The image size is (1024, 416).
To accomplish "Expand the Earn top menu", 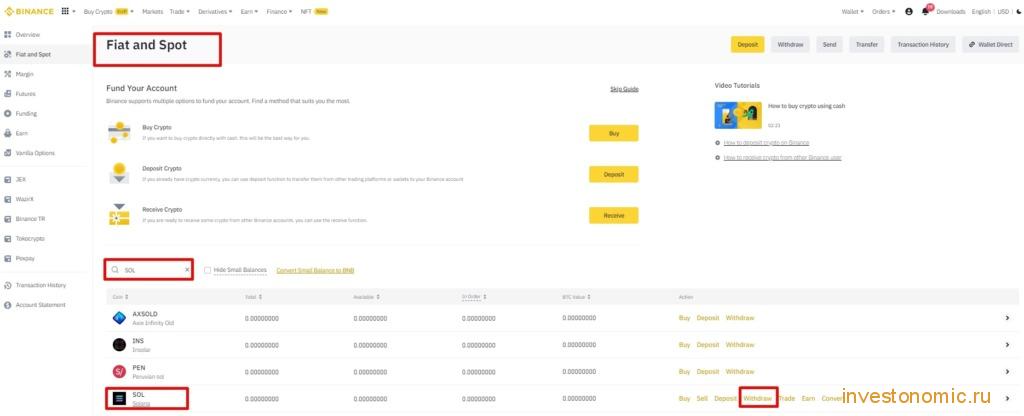I will [249, 12].
